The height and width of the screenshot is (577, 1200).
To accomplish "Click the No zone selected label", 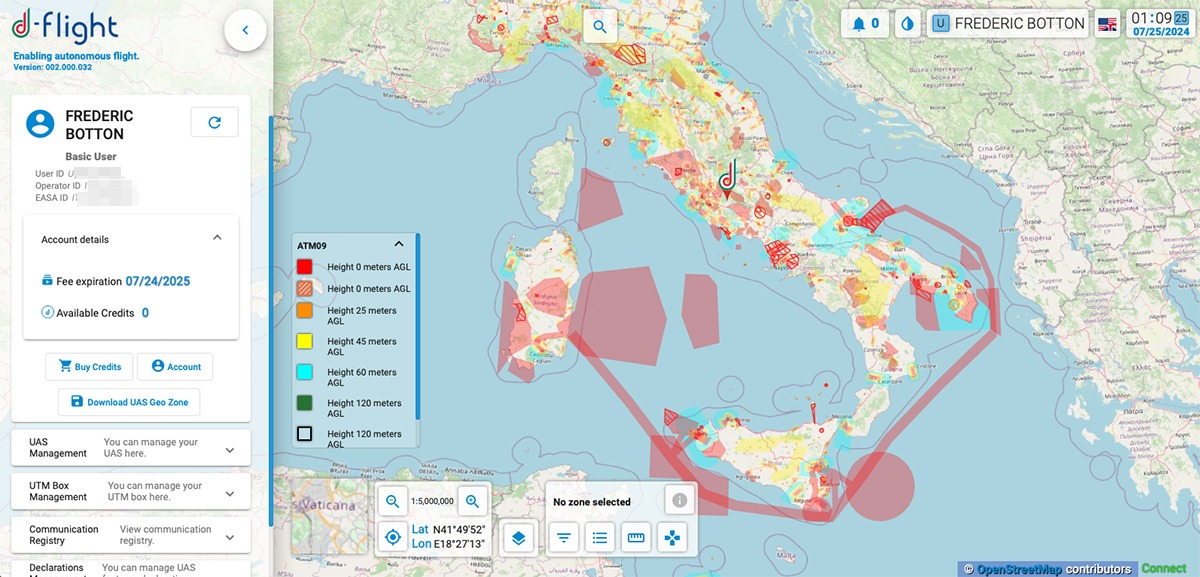I will [592, 502].
